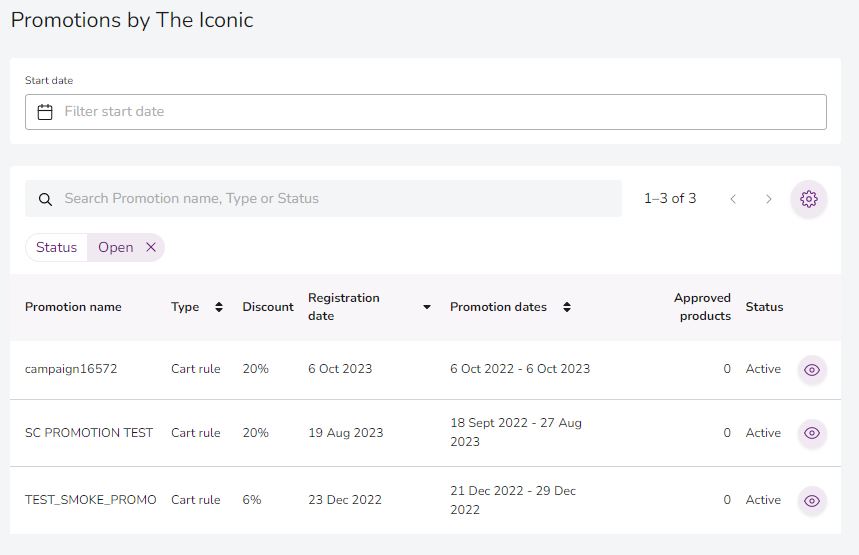
Task: Click the Promotion name column header
Action: [x=73, y=307]
